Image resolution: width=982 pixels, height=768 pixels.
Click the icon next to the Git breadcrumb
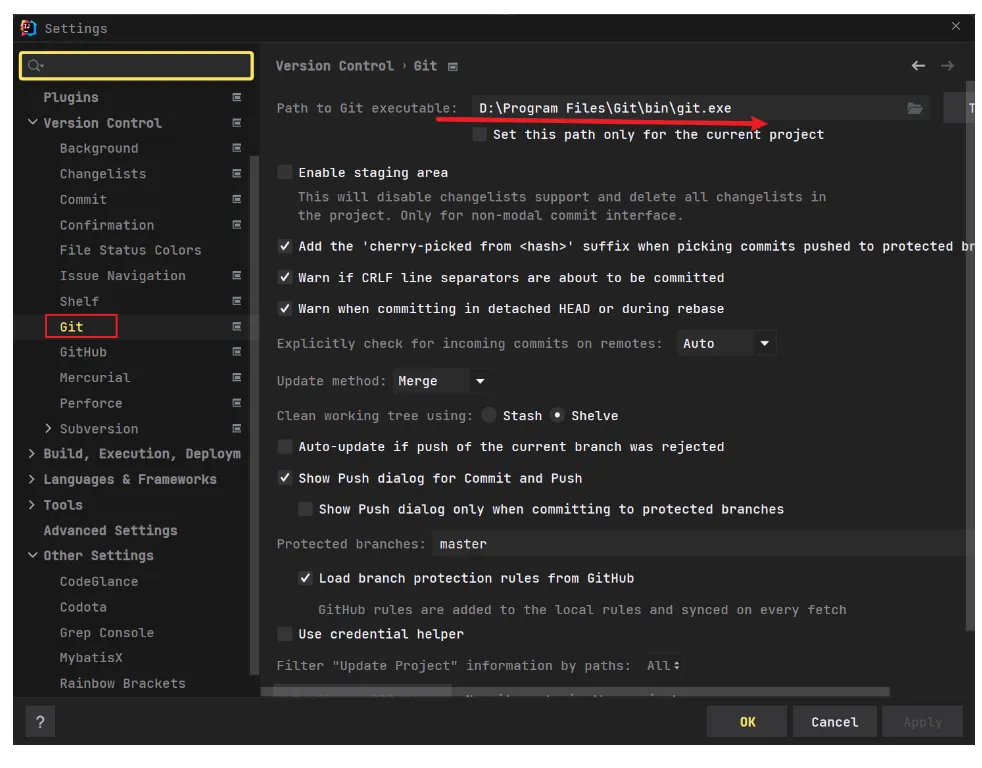pos(453,66)
